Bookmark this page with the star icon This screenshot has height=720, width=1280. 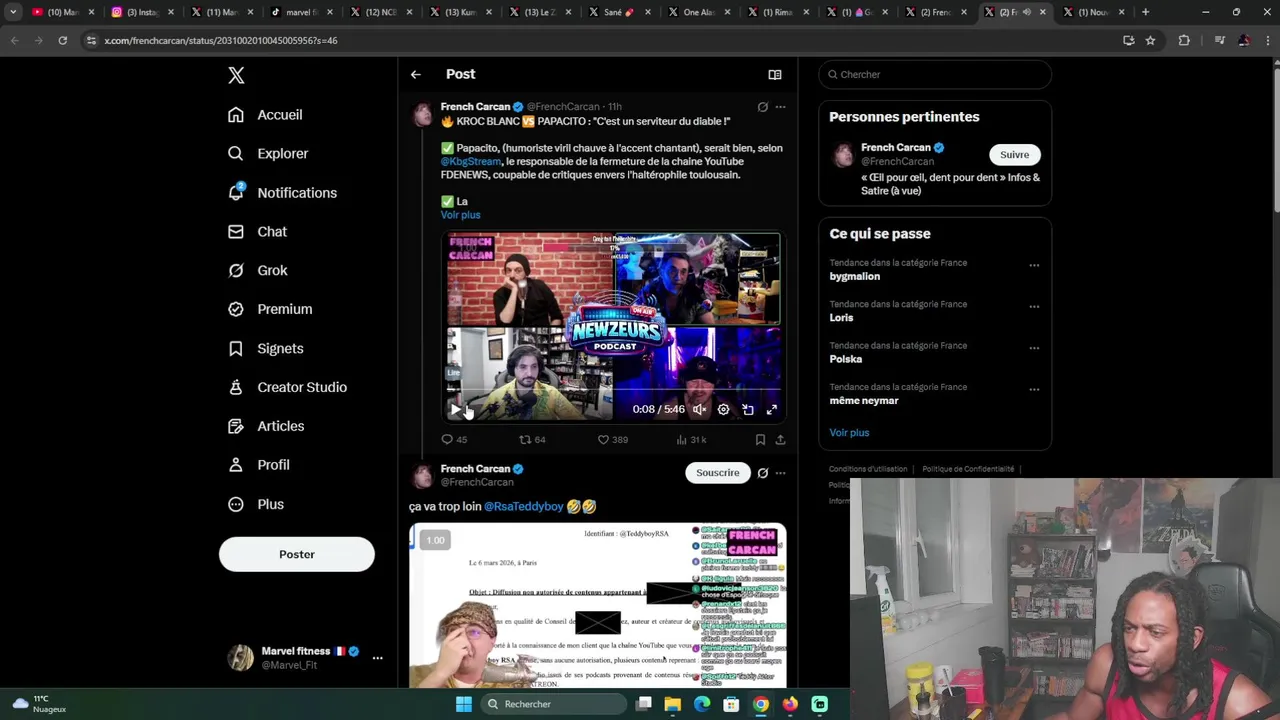click(x=1150, y=41)
